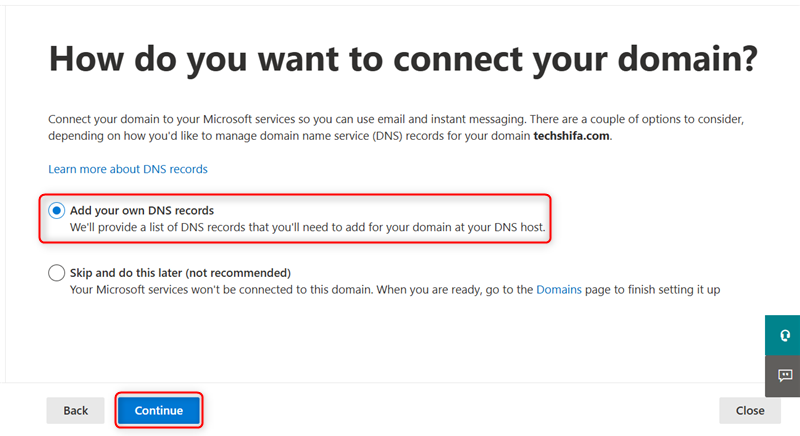Image resolution: width=800 pixels, height=436 pixels.
Task: Click the bold techshifa.com domain name
Action: pyautogui.click(x=571, y=136)
